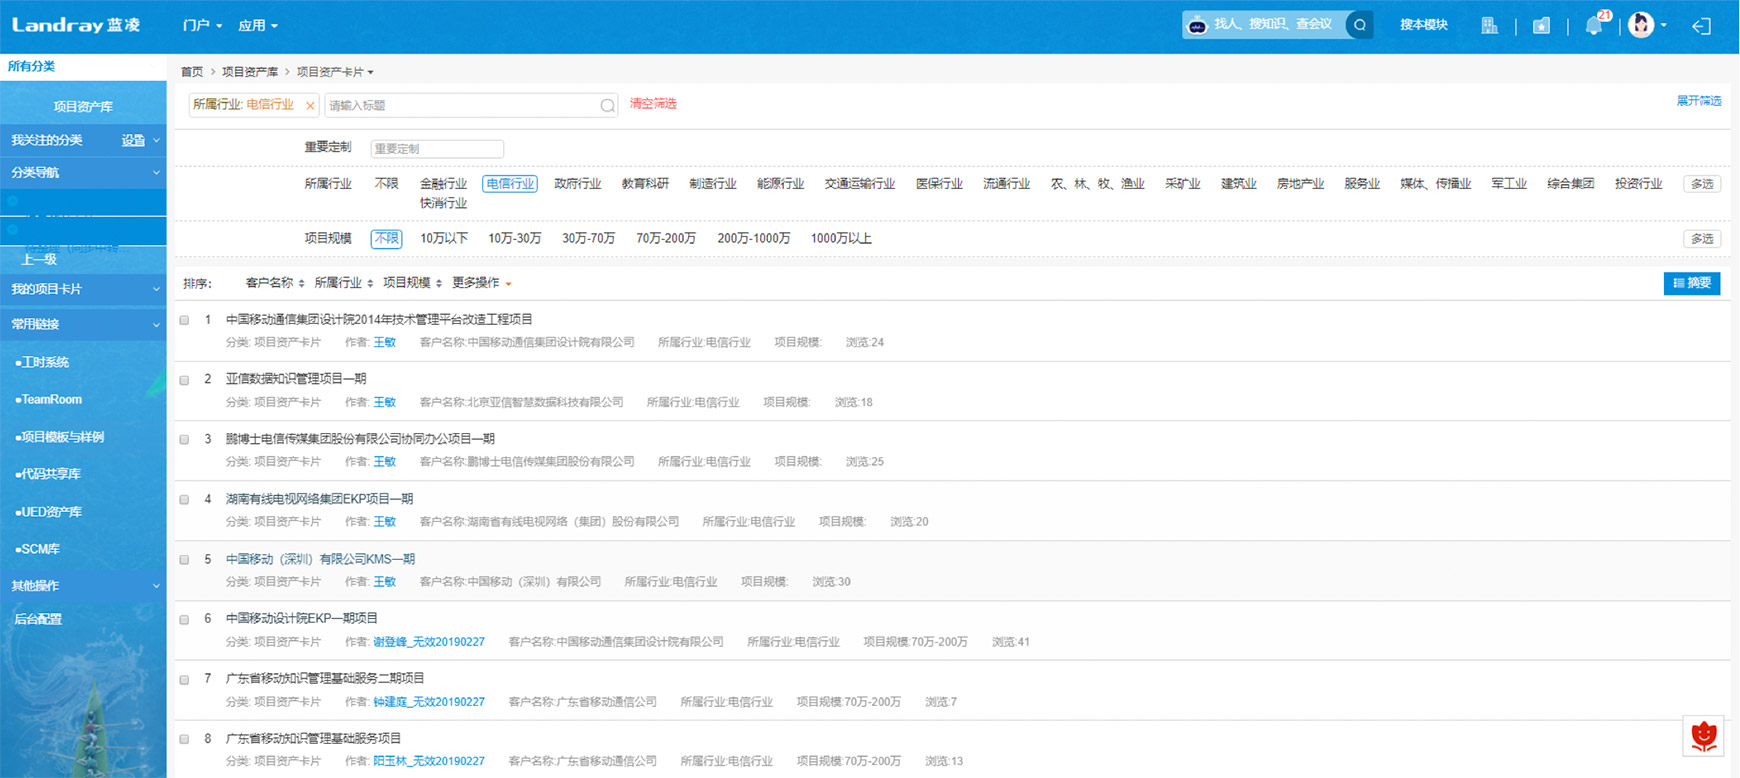1740x778 pixels.
Task: Collapse the 常用链接 sidebar section
Action: coord(156,324)
